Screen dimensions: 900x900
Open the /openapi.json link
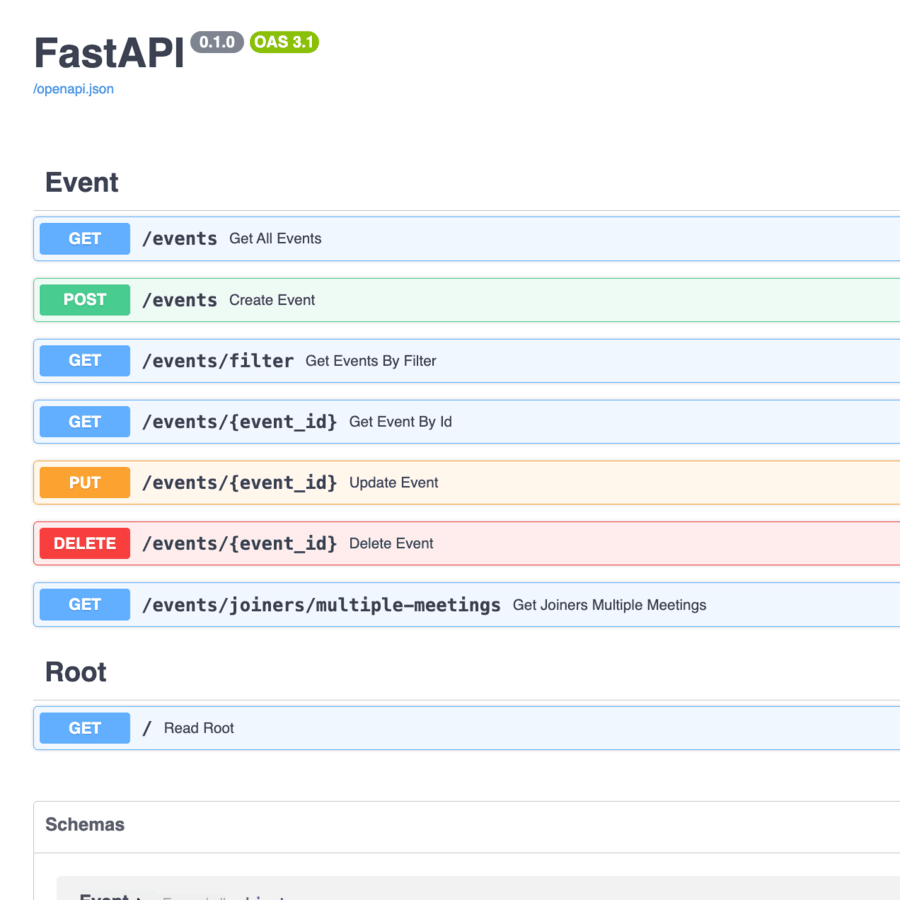point(74,89)
